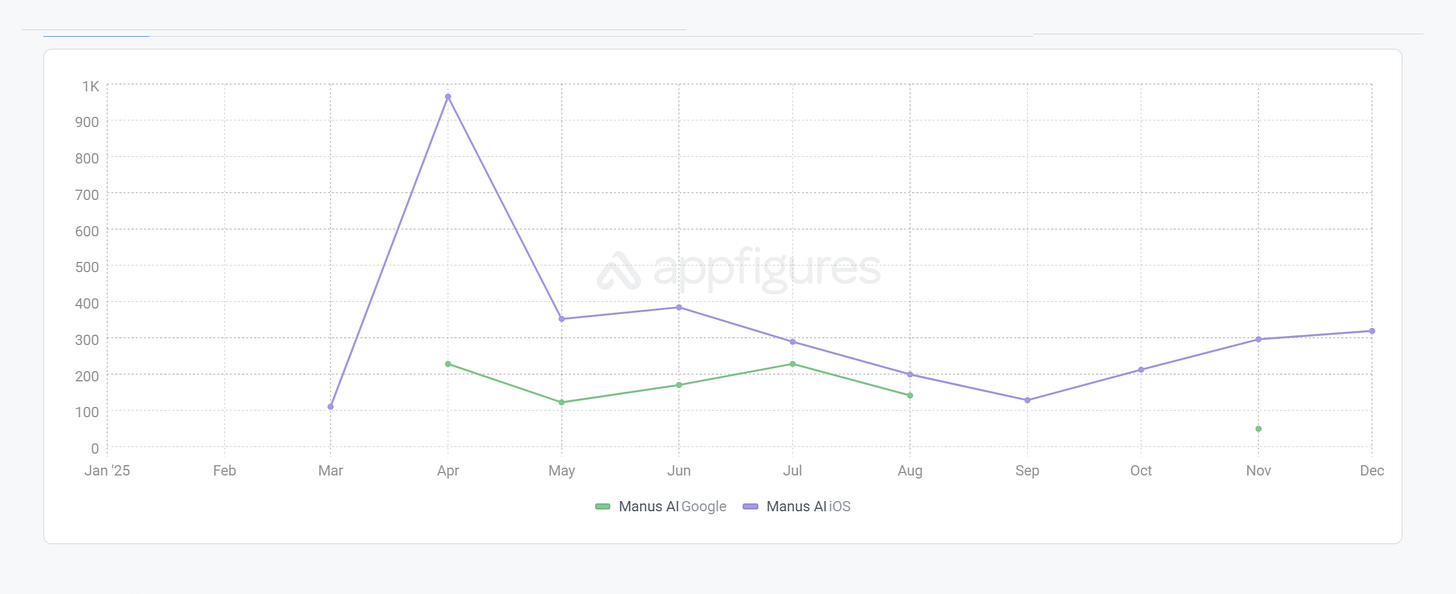1456x594 pixels.
Task: Click the May axis label
Action: (562, 471)
